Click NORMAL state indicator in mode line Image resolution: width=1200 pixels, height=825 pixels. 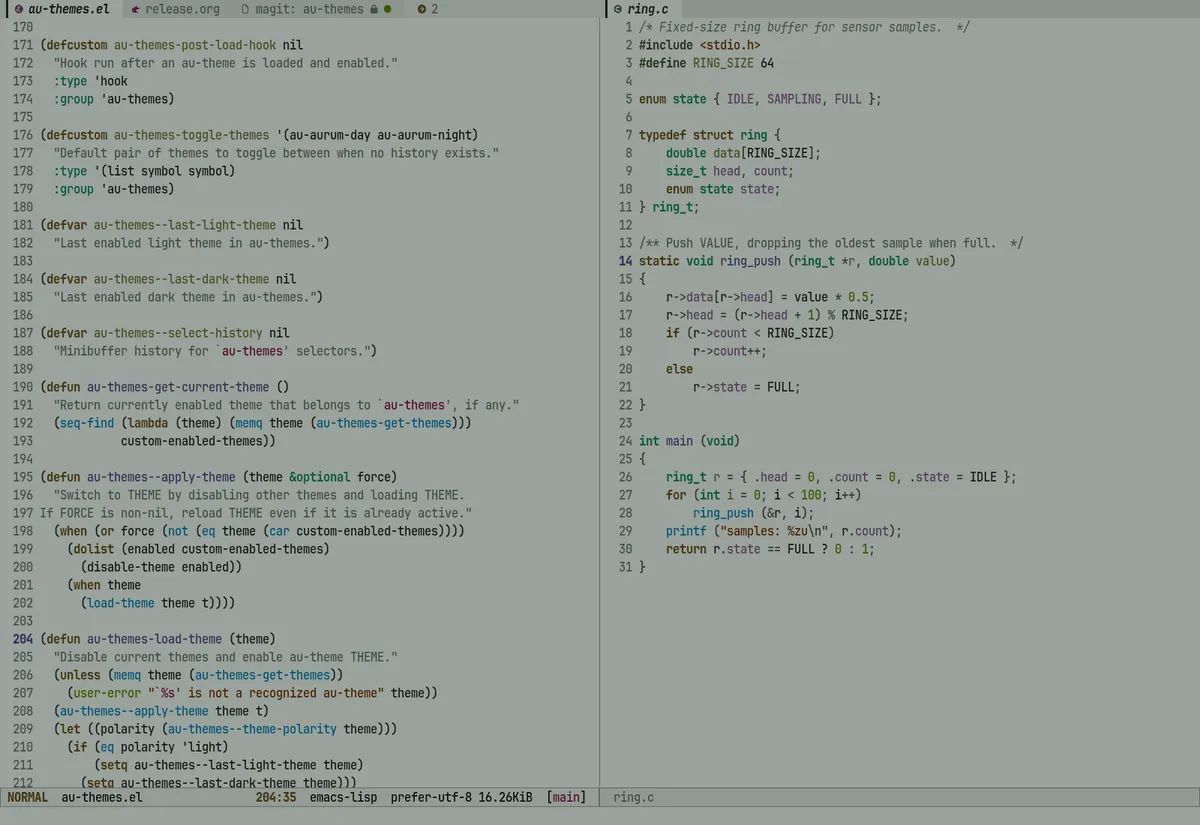pyautogui.click(x=28, y=797)
